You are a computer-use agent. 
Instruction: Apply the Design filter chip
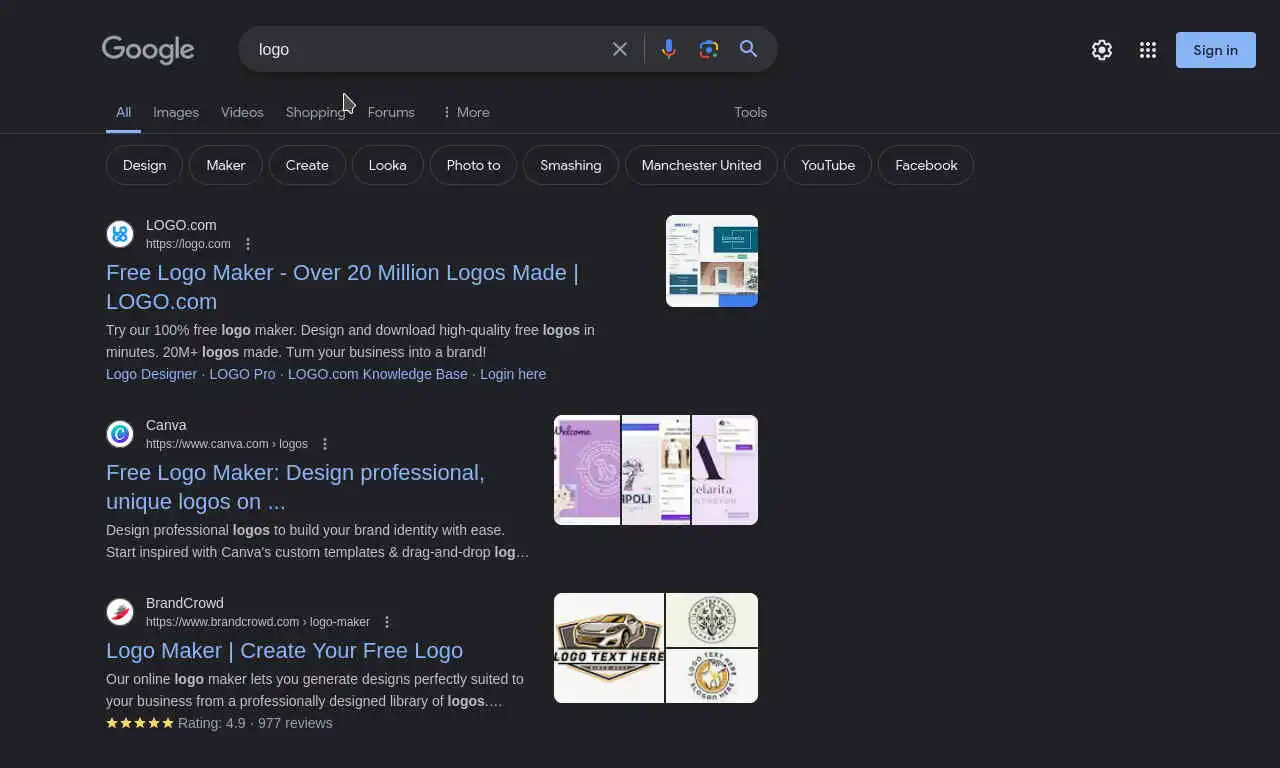[x=144, y=165]
